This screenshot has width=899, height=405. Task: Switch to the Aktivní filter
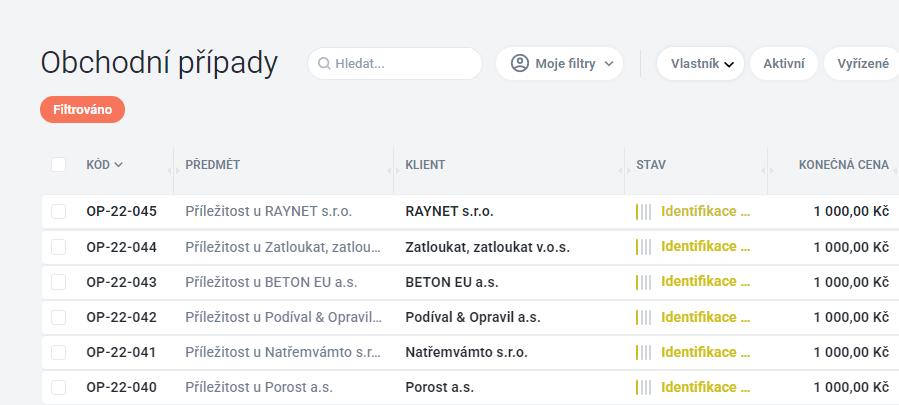point(784,64)
